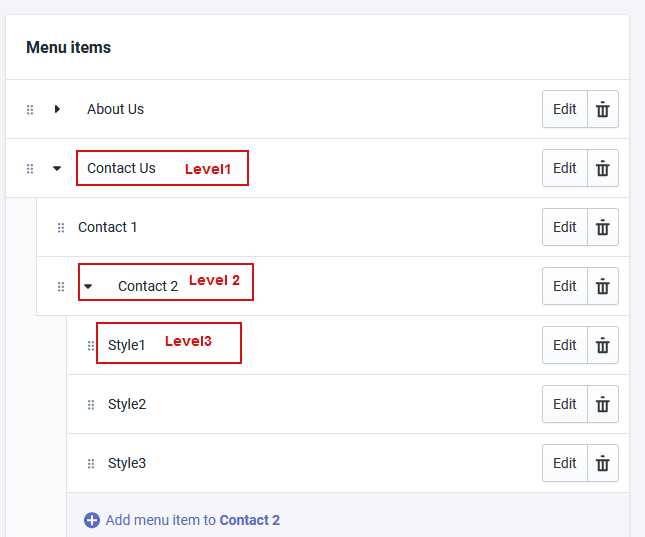Click drag handle beside Contact 1
The width and height of the screenshot is (645, 537).
pyautogui.click(x=61, y=228)
